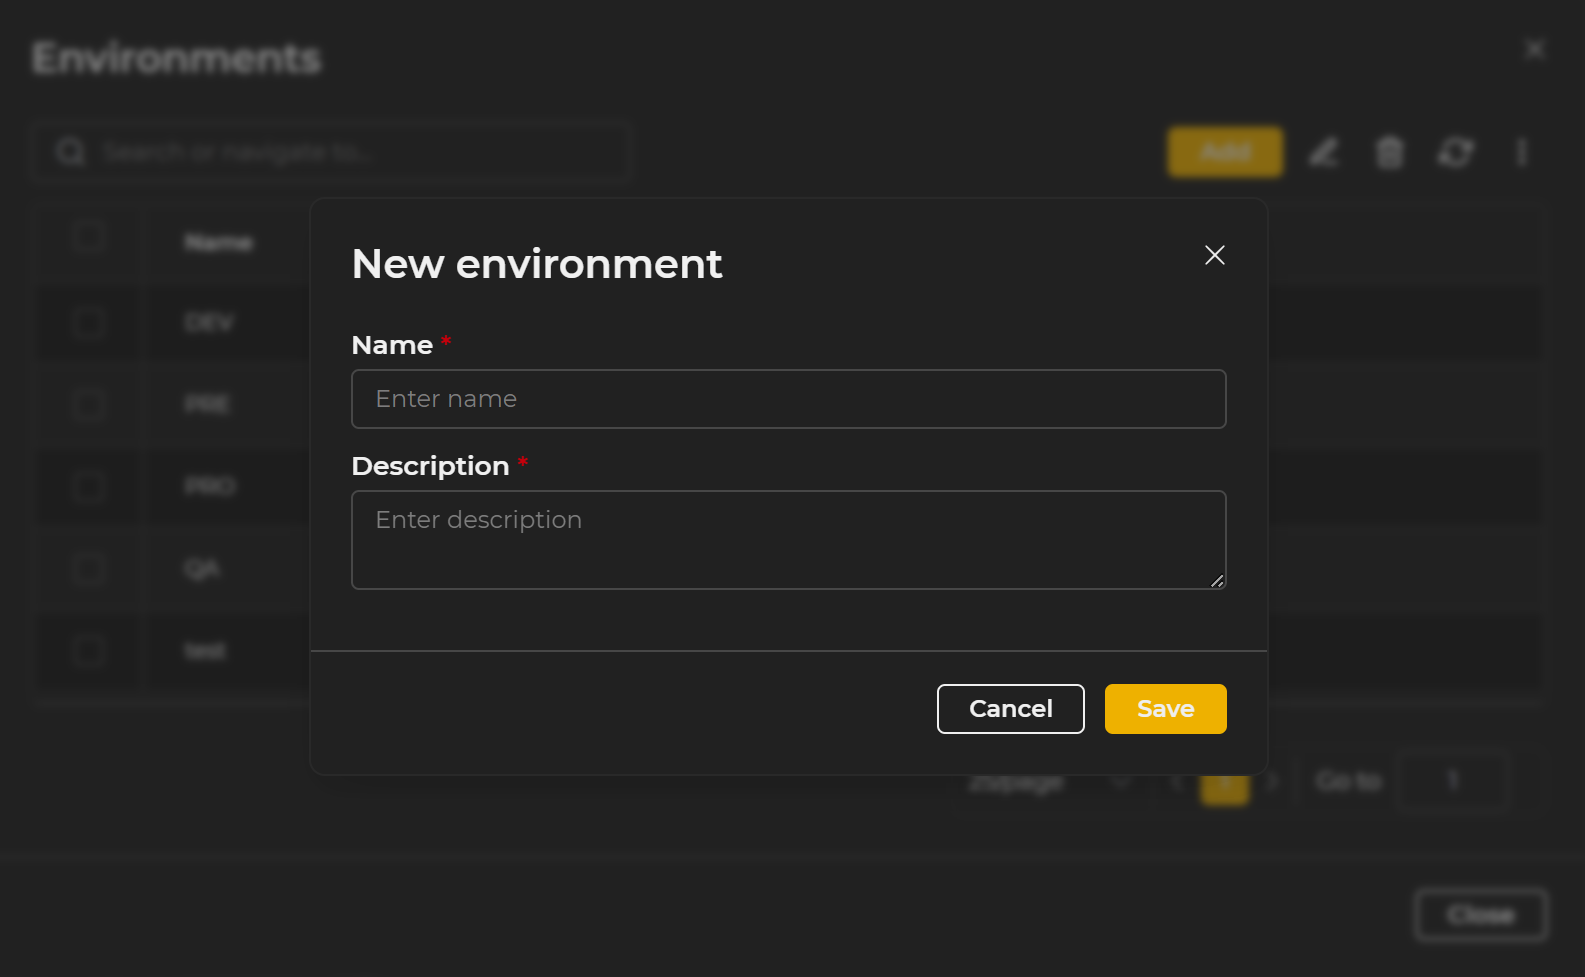Close the Environments window with top X
The height and width of the screenshot is (977, 1585).
click(1535, 49)
